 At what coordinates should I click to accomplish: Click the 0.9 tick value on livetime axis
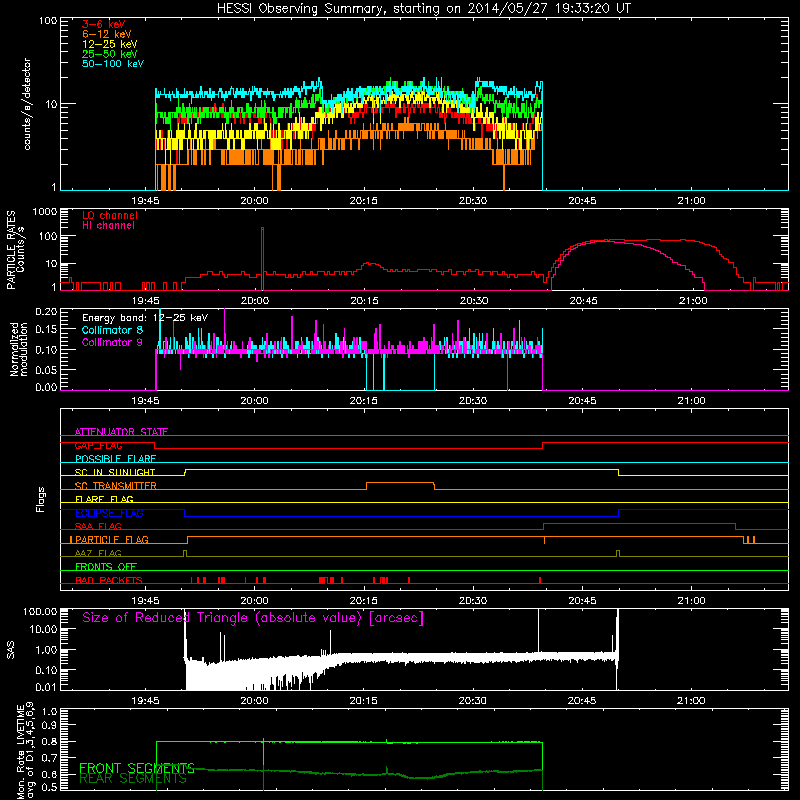49,726
